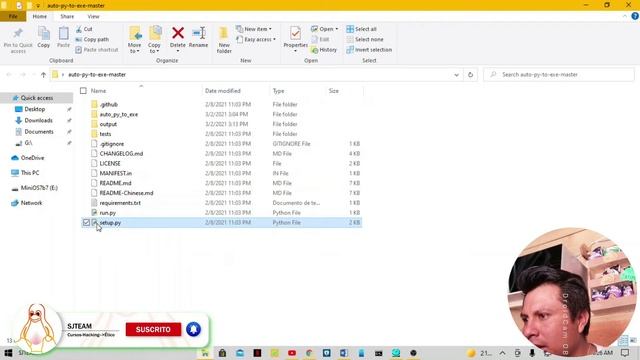Select the CHANGELOG.md file

pyautogui.click(x=121, y=153)
